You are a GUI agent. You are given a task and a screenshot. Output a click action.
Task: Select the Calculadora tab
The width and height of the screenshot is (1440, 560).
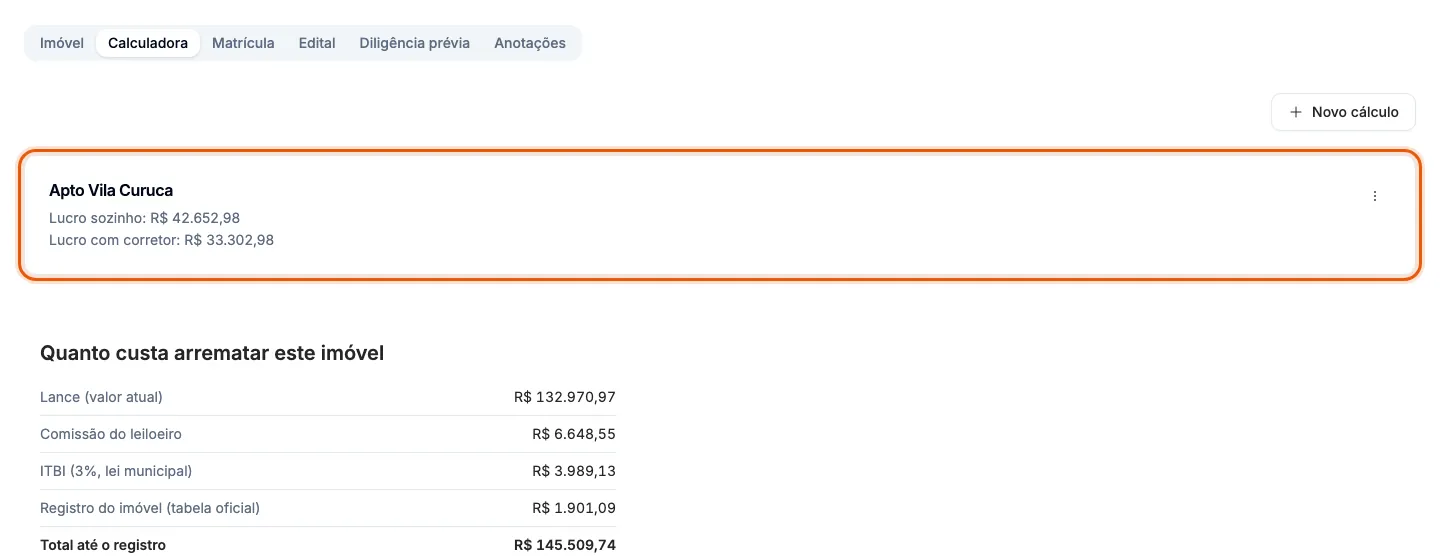click(148, 43)
